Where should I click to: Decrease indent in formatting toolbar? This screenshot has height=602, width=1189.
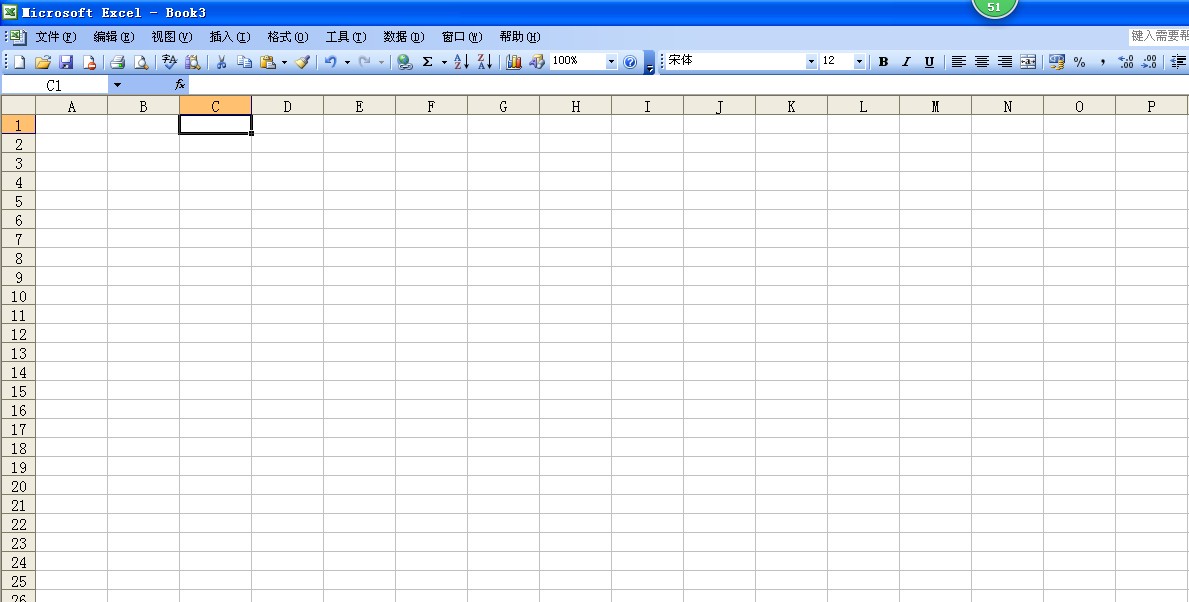pos(1178,62)
